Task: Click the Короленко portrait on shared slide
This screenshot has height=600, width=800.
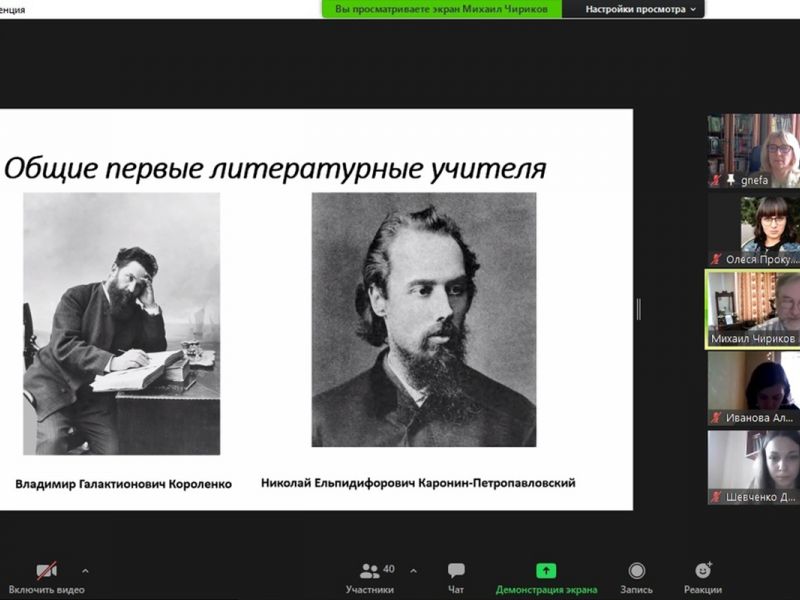Action: 121,323
